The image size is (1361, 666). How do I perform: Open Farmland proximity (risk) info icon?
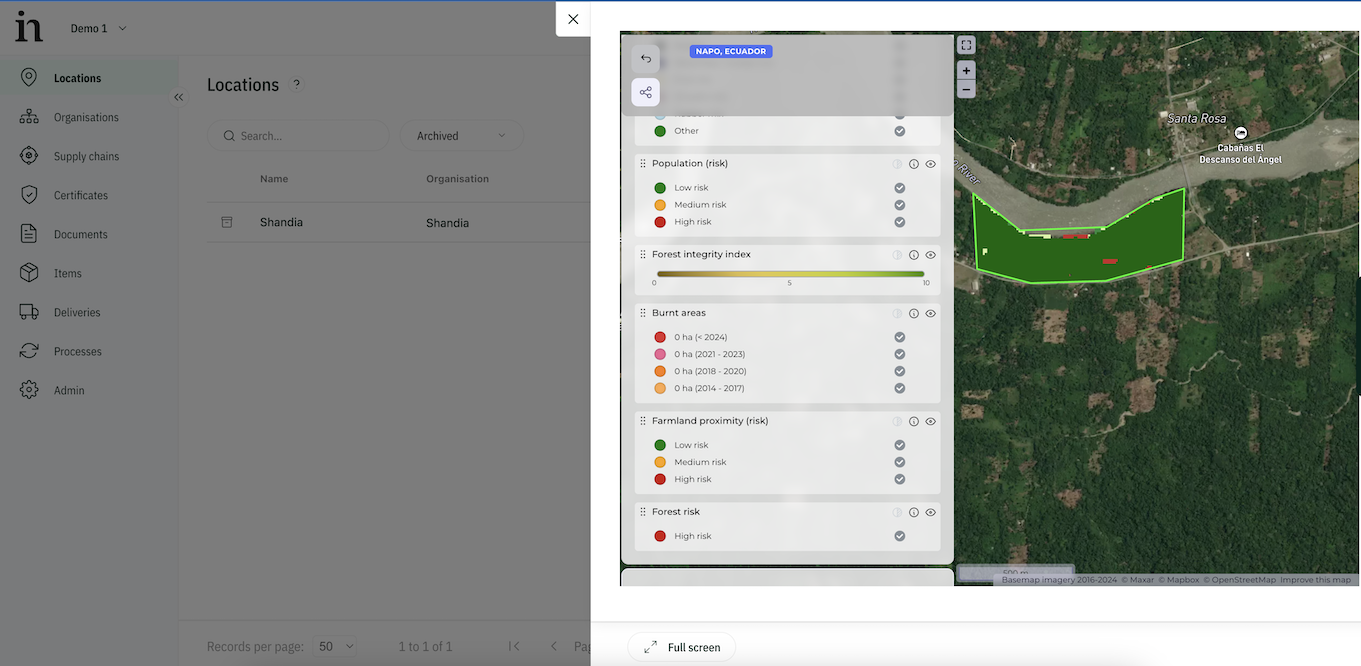coord(914,422)
